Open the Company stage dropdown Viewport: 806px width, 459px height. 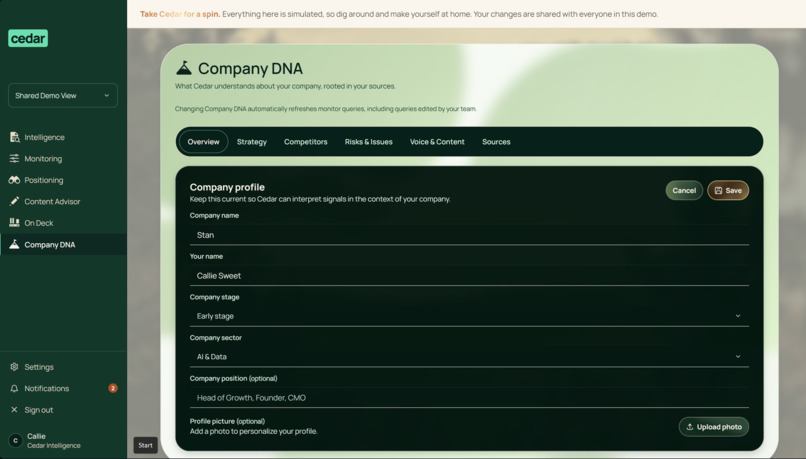(469, 316)
